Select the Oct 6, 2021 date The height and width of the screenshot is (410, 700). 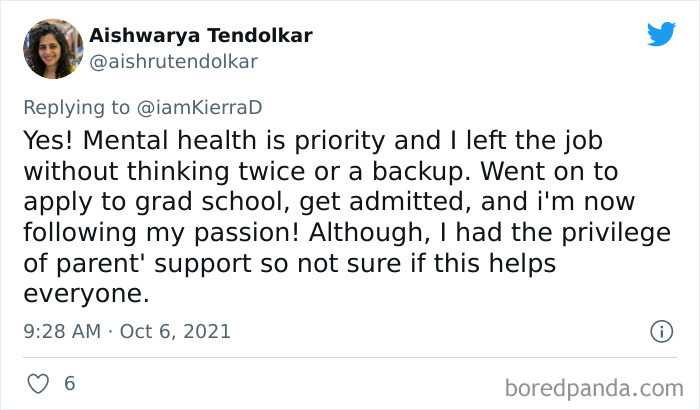pyautogui.click(x=175, y=331)
